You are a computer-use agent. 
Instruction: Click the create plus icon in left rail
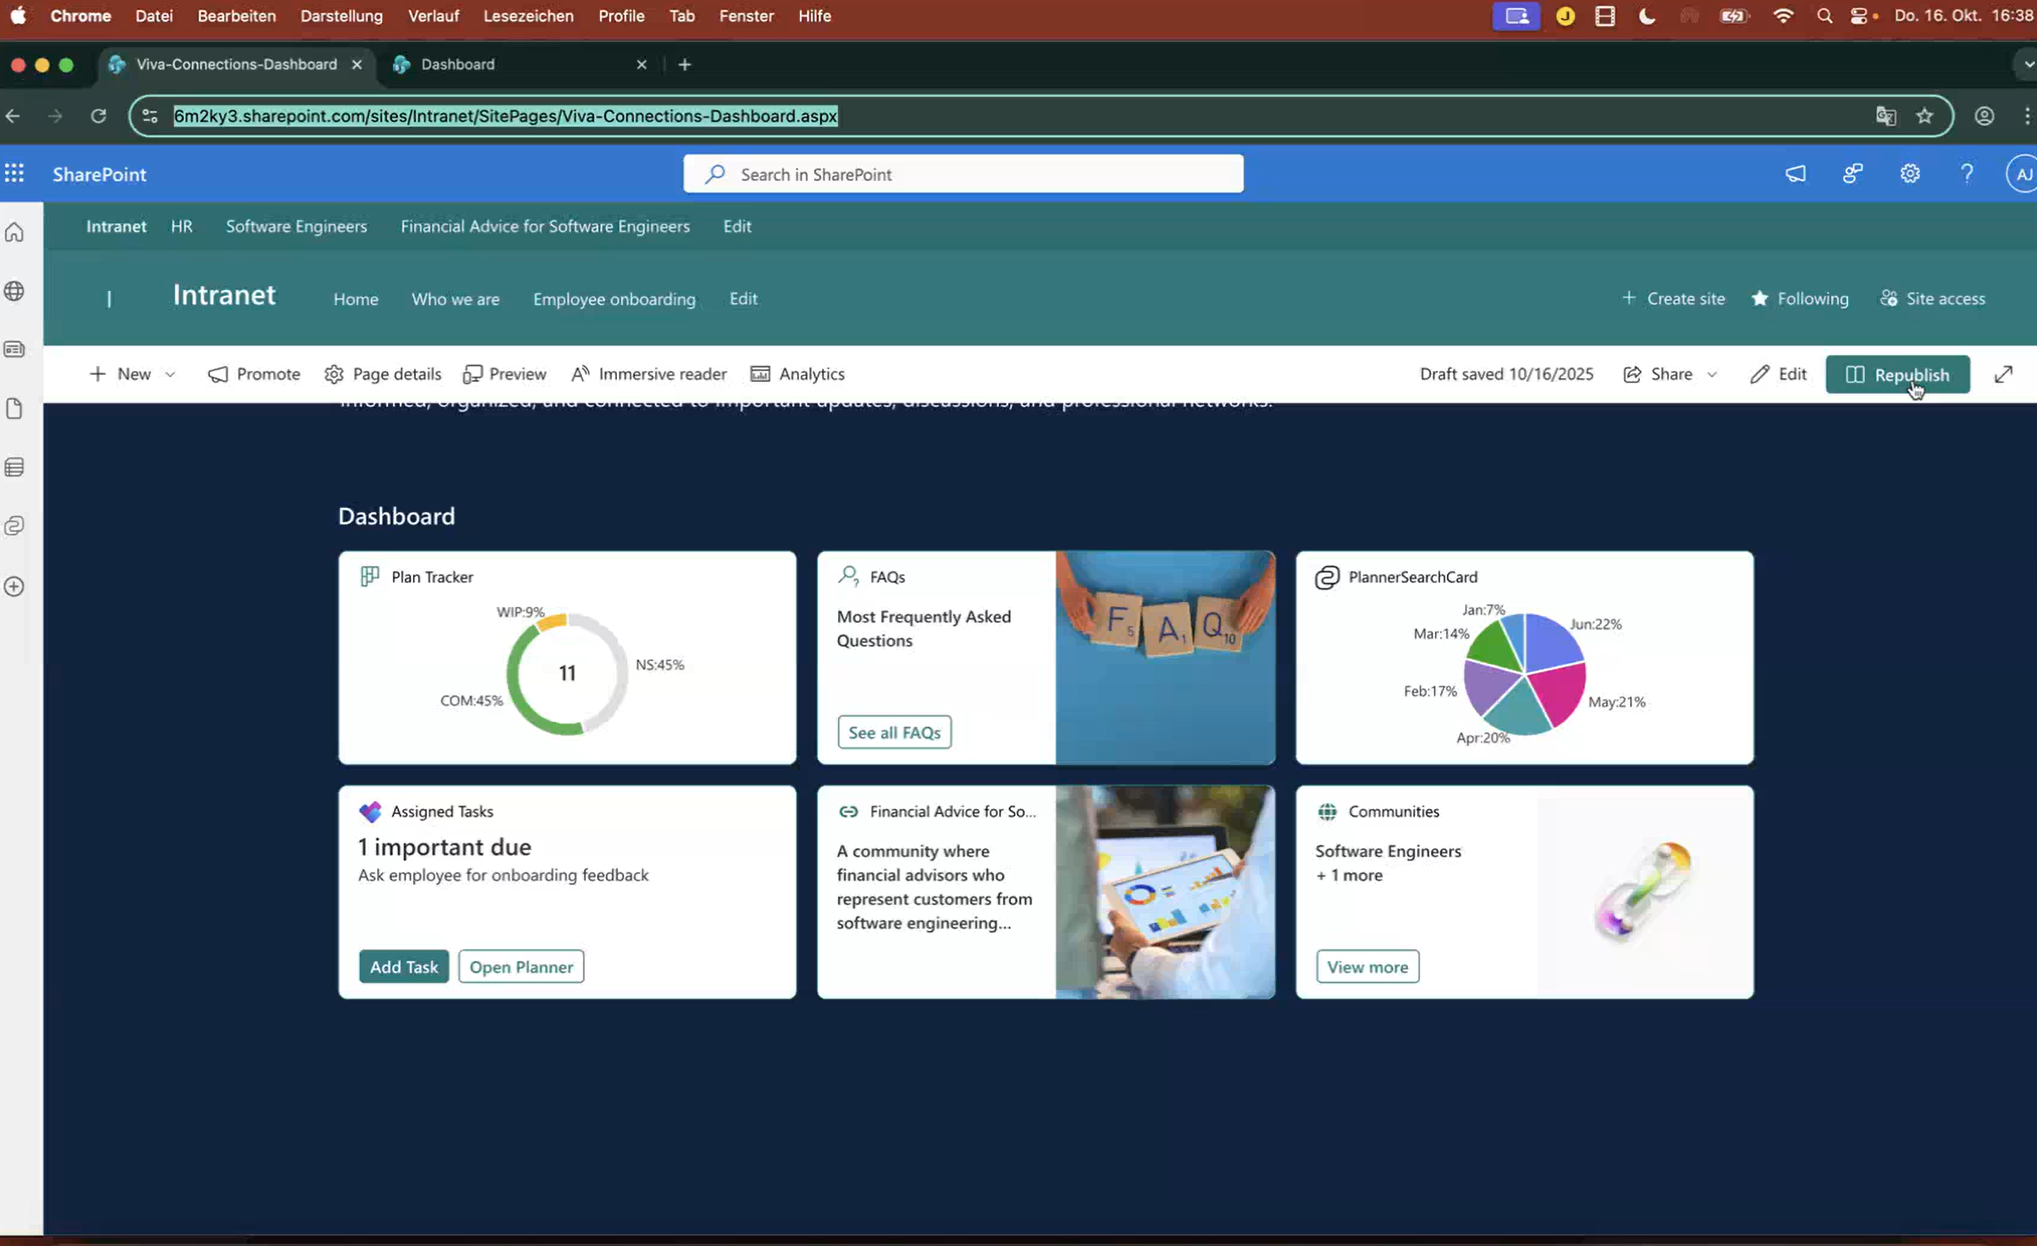[15, 587]
